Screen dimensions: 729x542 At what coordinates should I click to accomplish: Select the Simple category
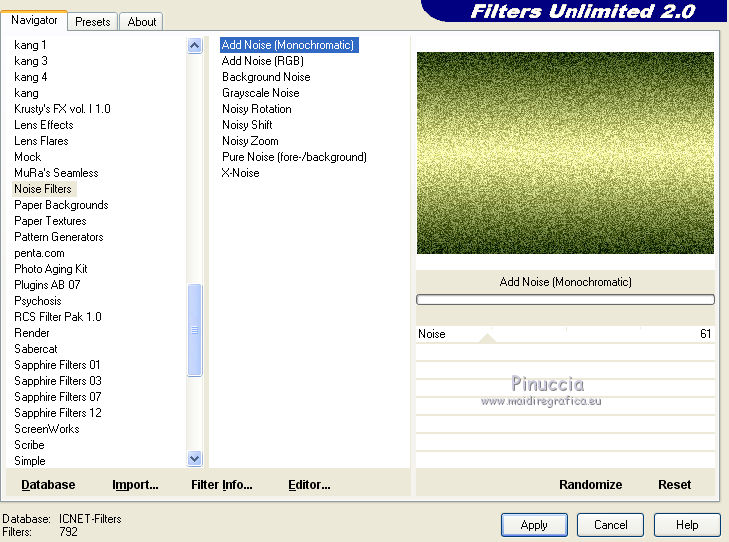[30, 461]
